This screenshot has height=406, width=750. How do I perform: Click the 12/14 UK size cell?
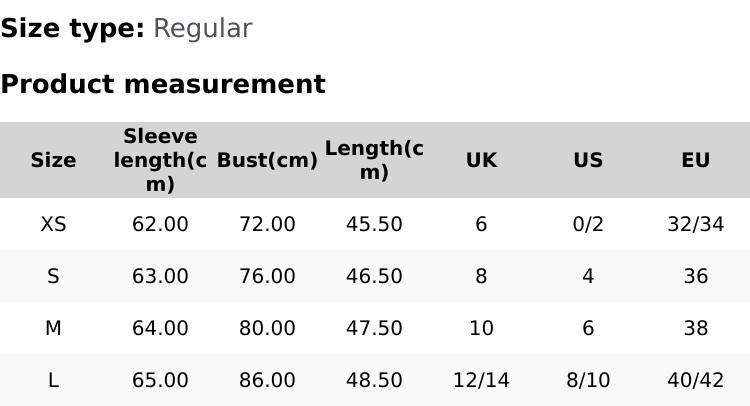click(481, 380)
